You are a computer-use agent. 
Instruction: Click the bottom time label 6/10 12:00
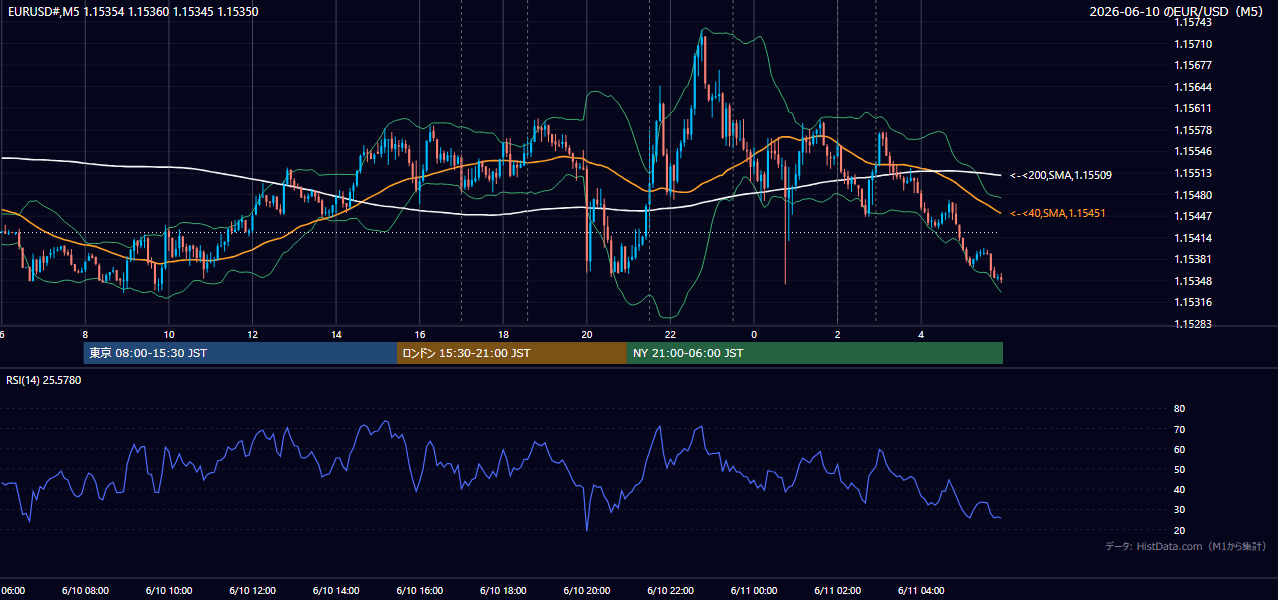pyautogui.click(x=252, y=591)
